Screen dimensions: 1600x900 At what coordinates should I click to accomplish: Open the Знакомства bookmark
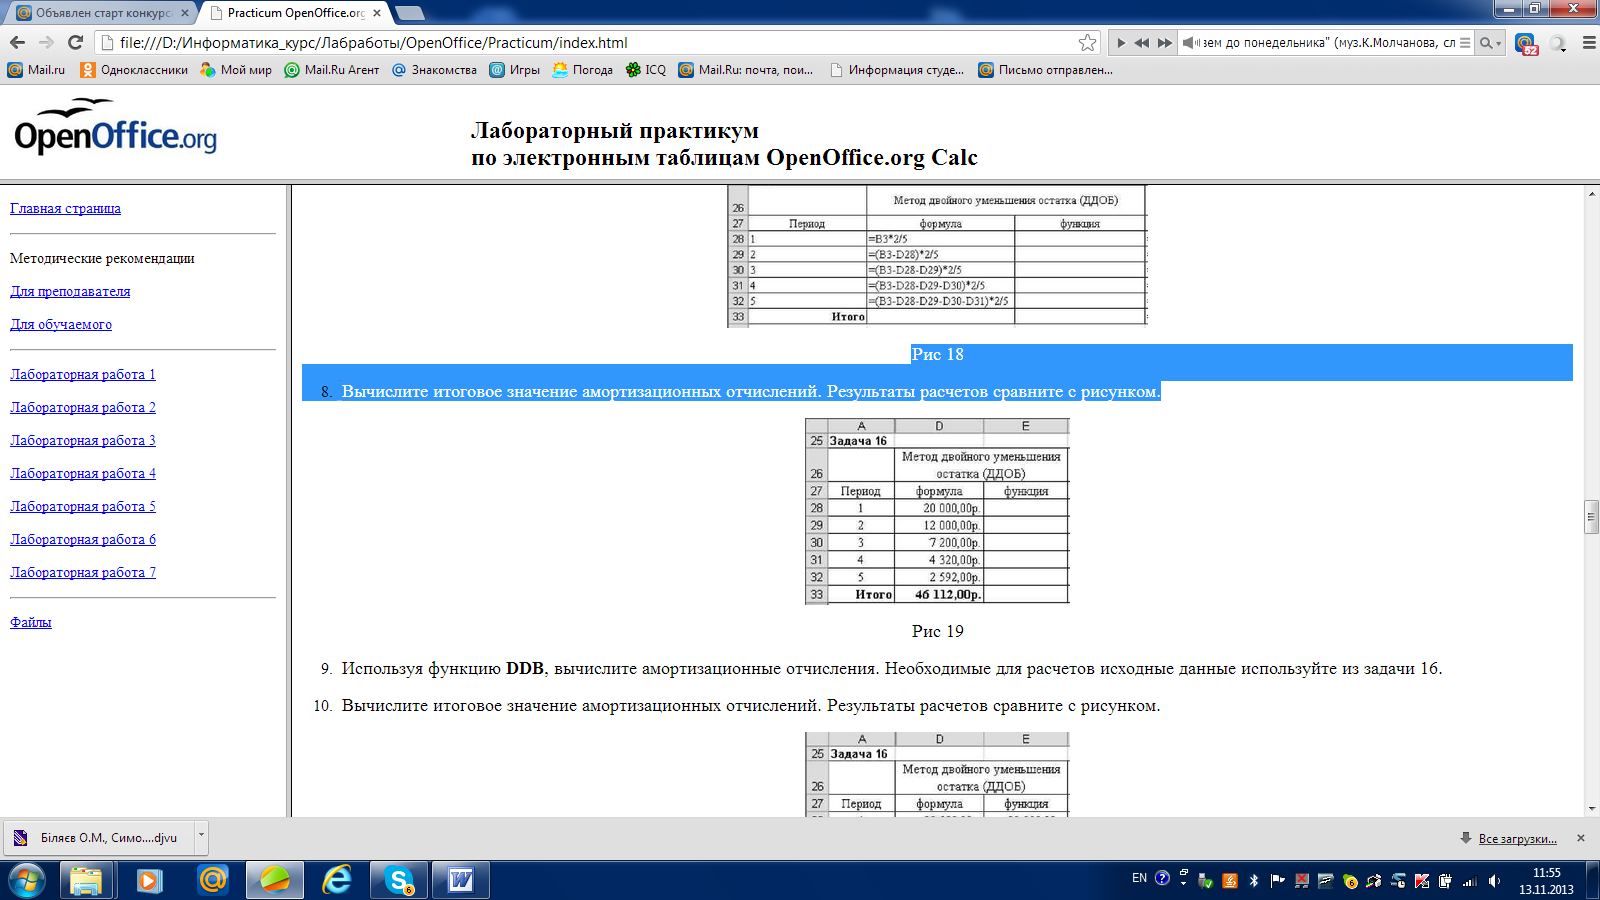click(434, 70)
